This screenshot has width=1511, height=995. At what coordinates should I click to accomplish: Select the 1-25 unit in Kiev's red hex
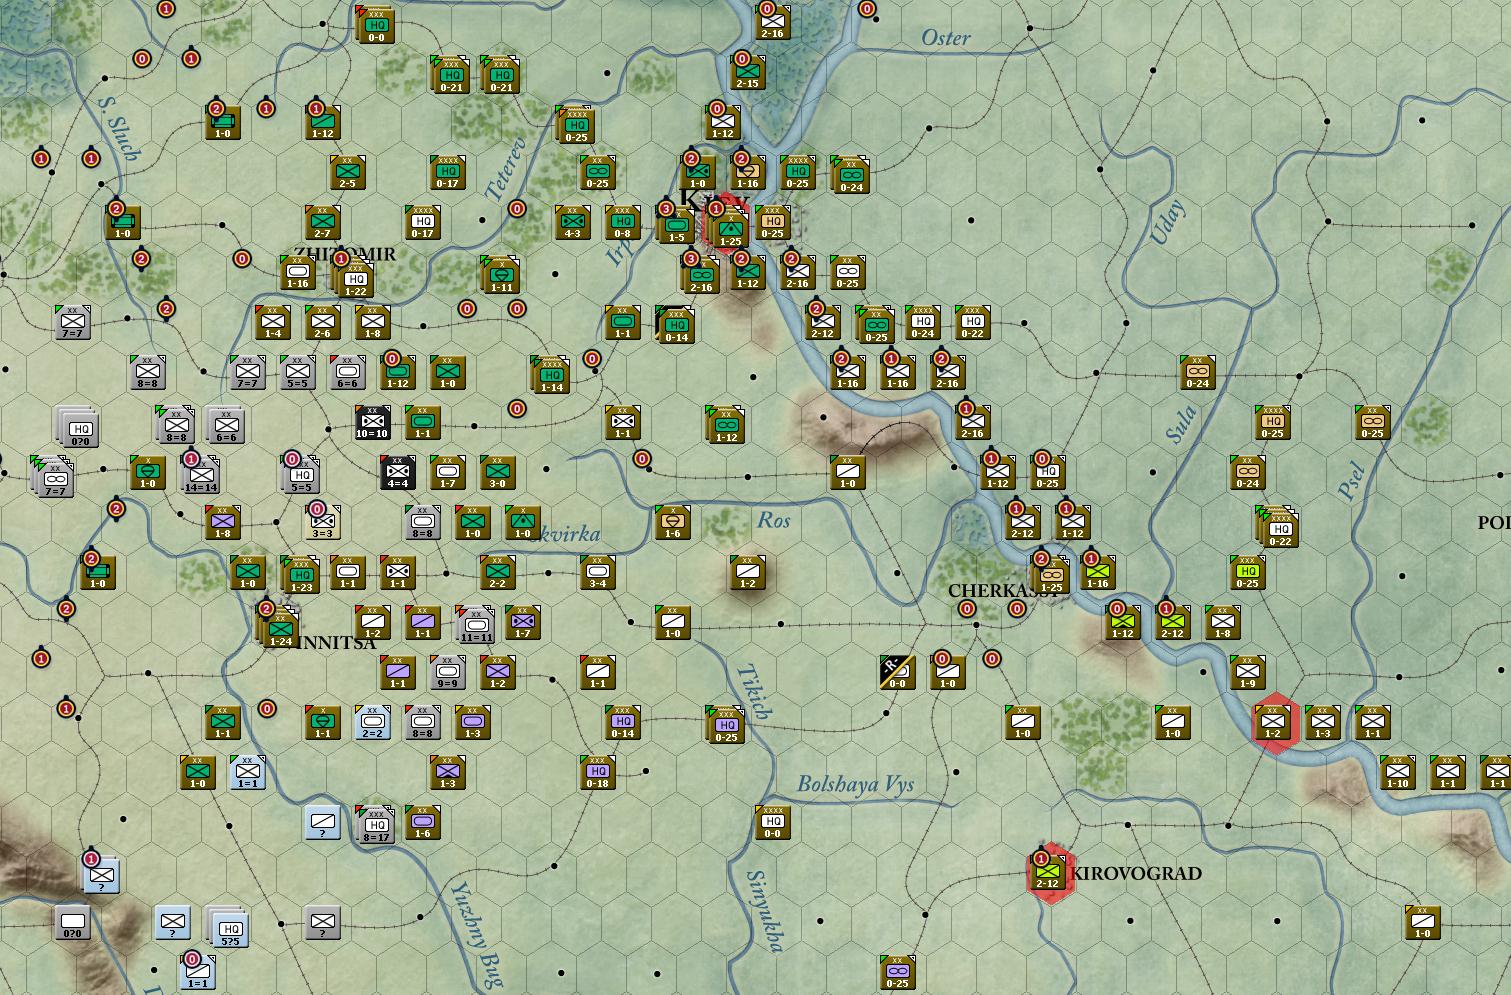click(731, 229)
